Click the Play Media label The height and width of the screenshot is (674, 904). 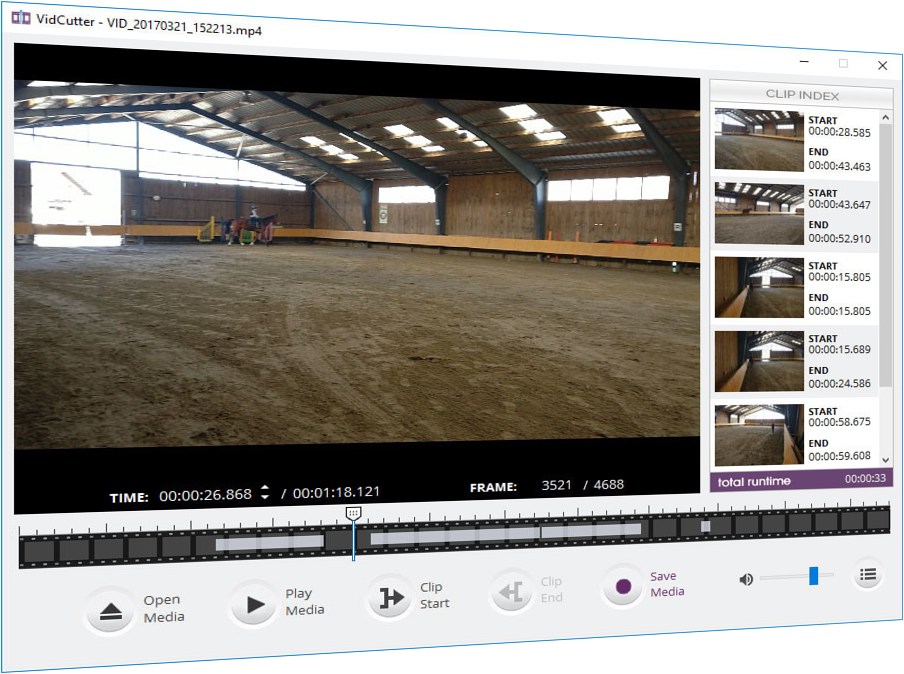point(304,601)
